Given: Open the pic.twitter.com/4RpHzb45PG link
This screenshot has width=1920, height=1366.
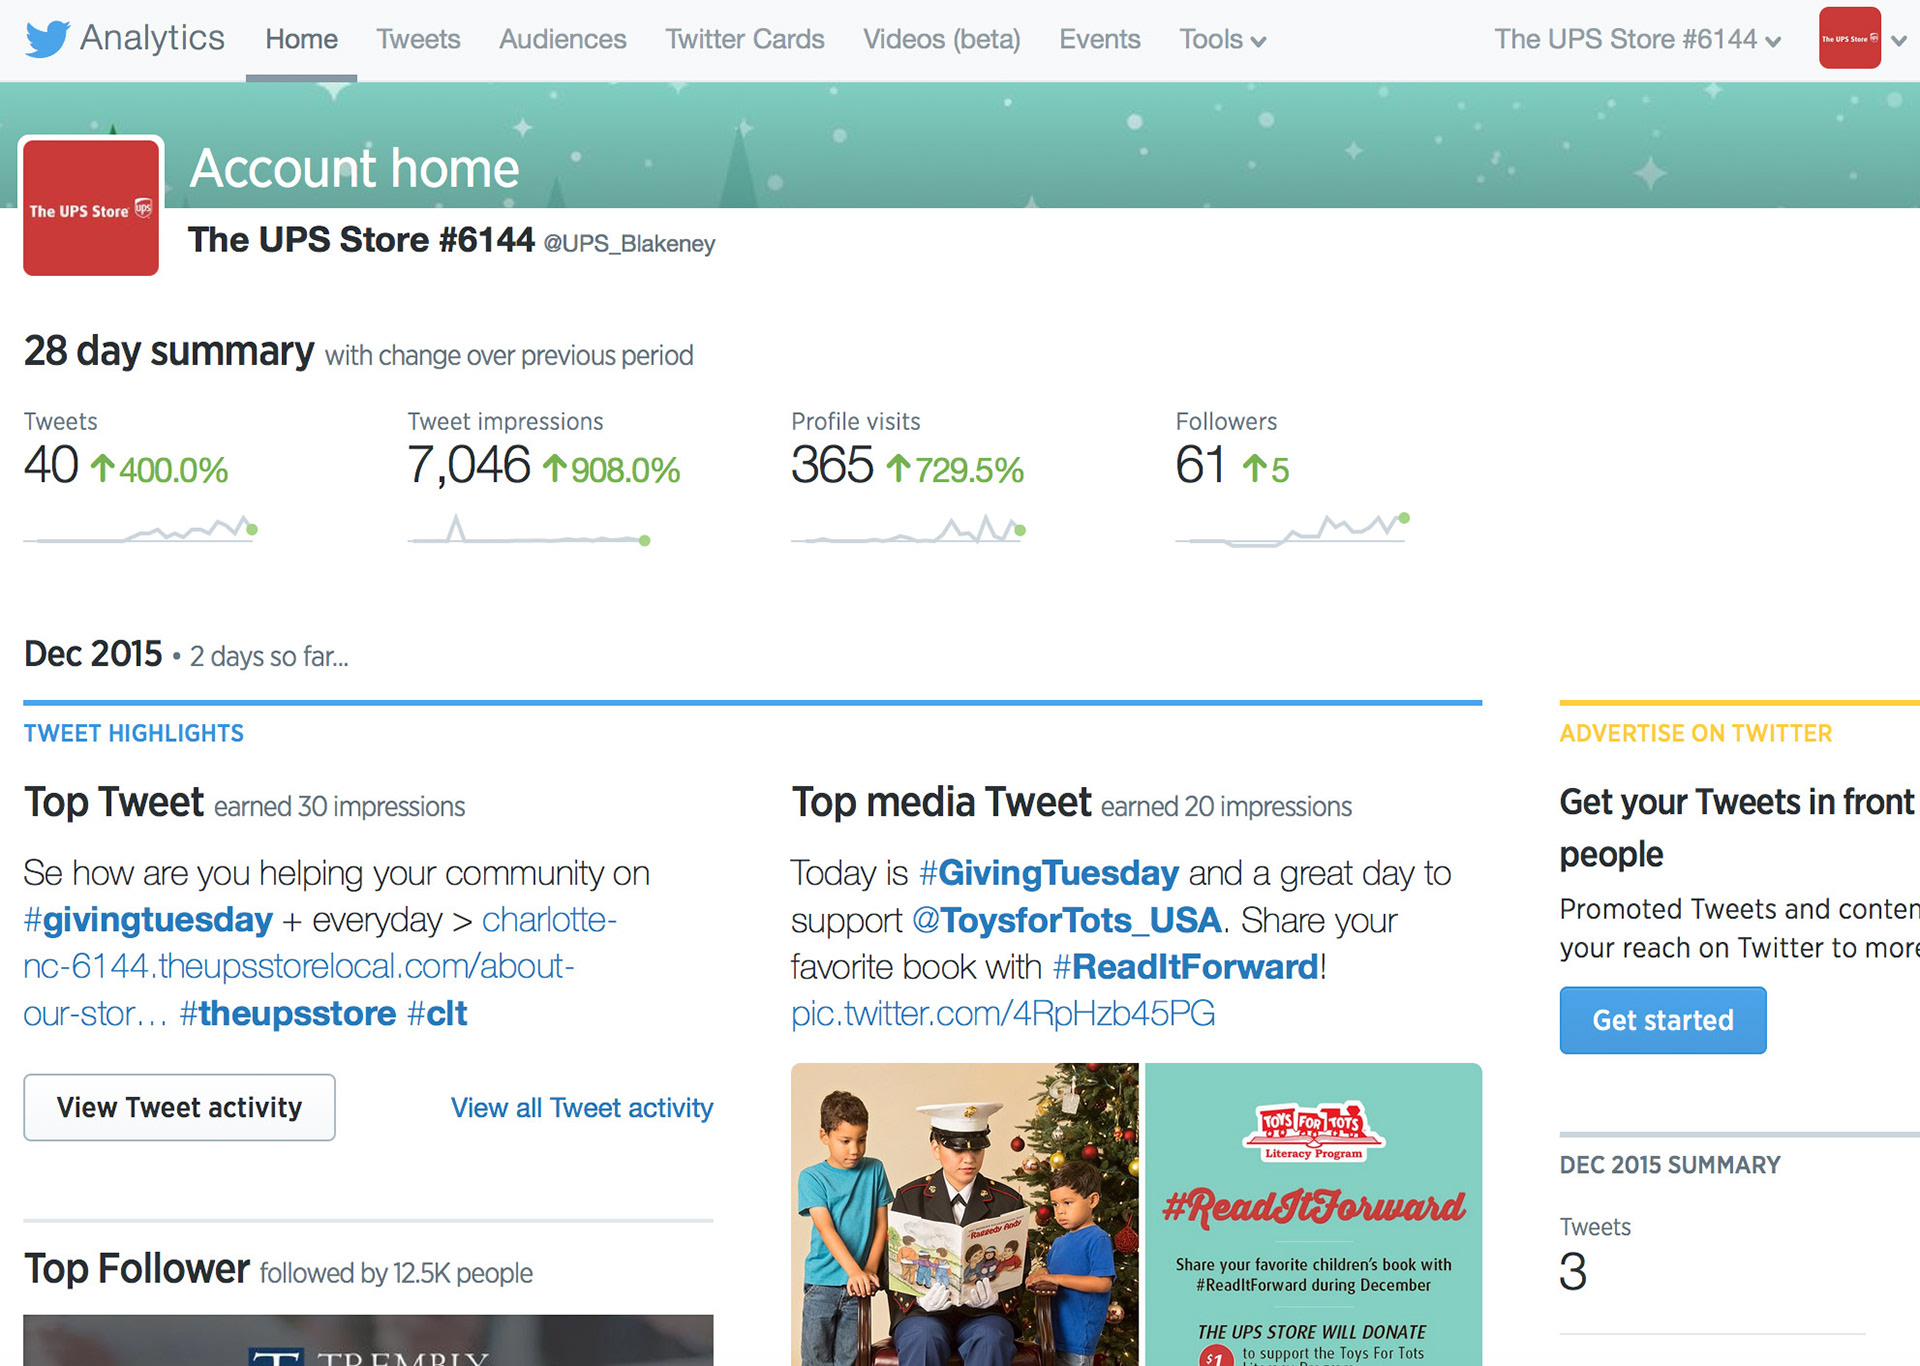Looking at the screenshot, I should point(1003,1013).
